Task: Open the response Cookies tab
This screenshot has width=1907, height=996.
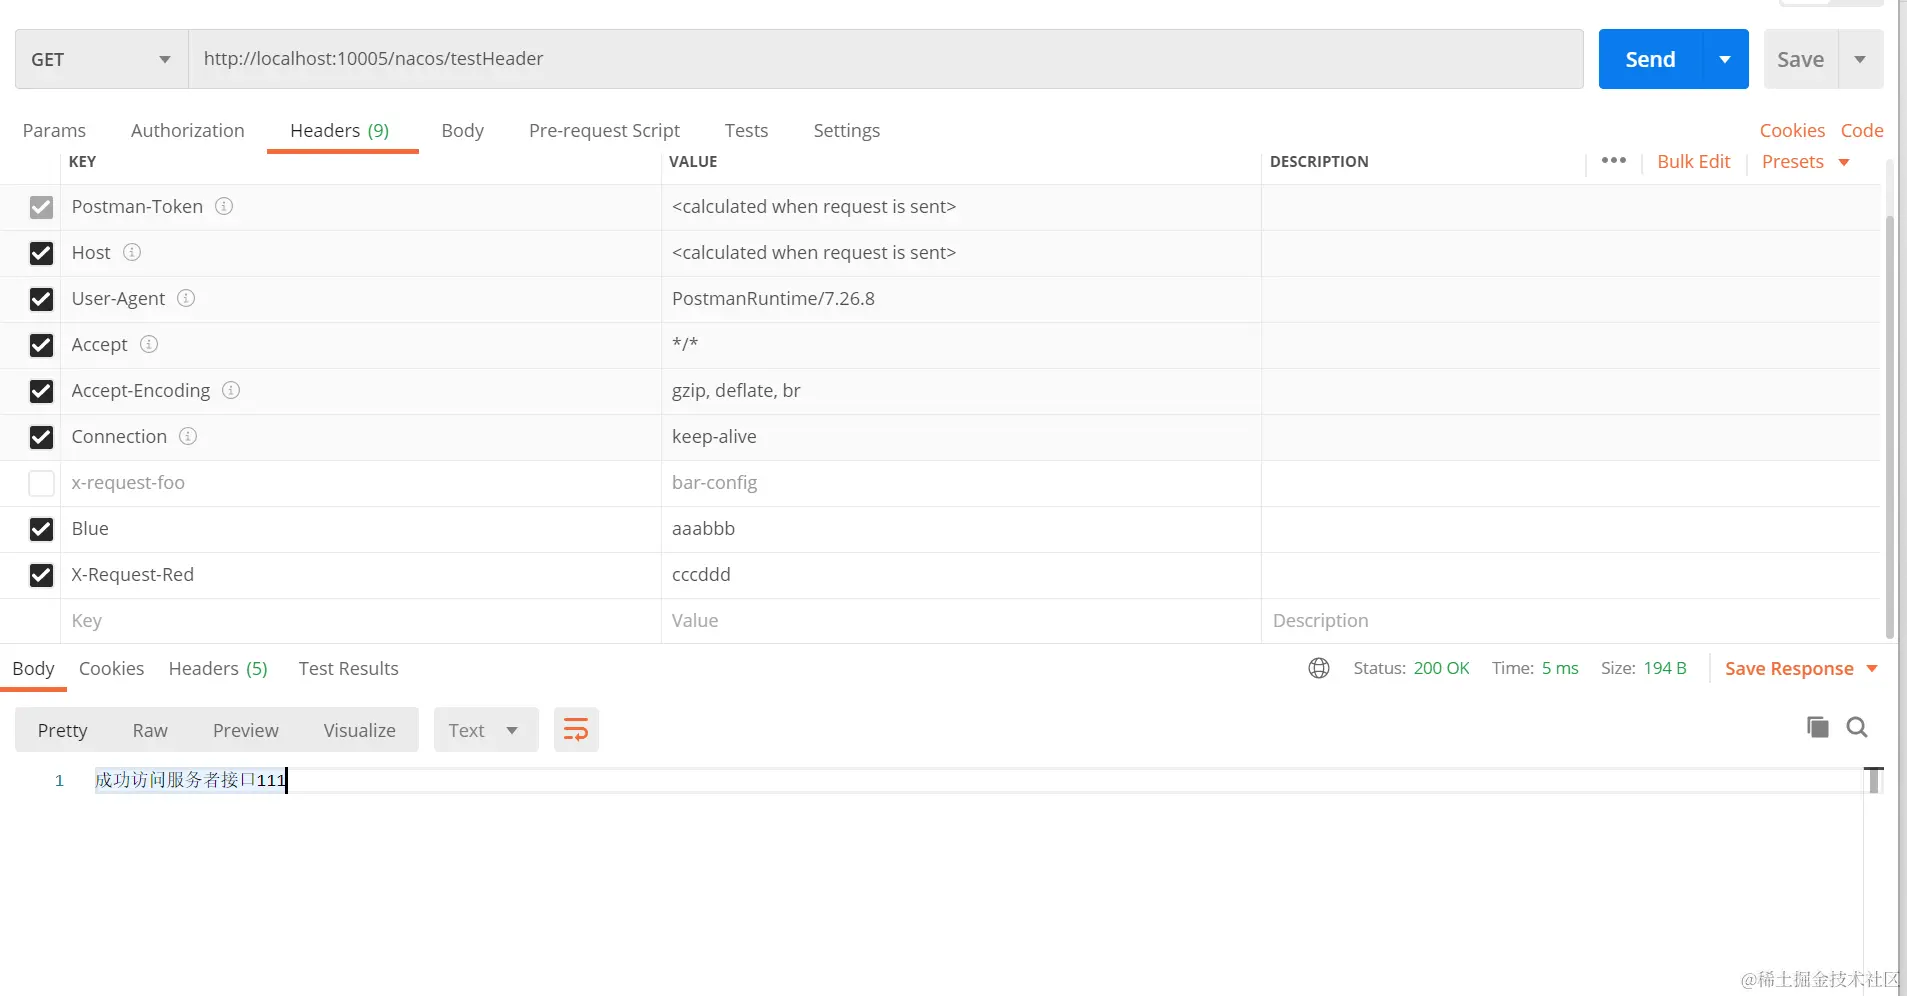Action: [111, 668]
